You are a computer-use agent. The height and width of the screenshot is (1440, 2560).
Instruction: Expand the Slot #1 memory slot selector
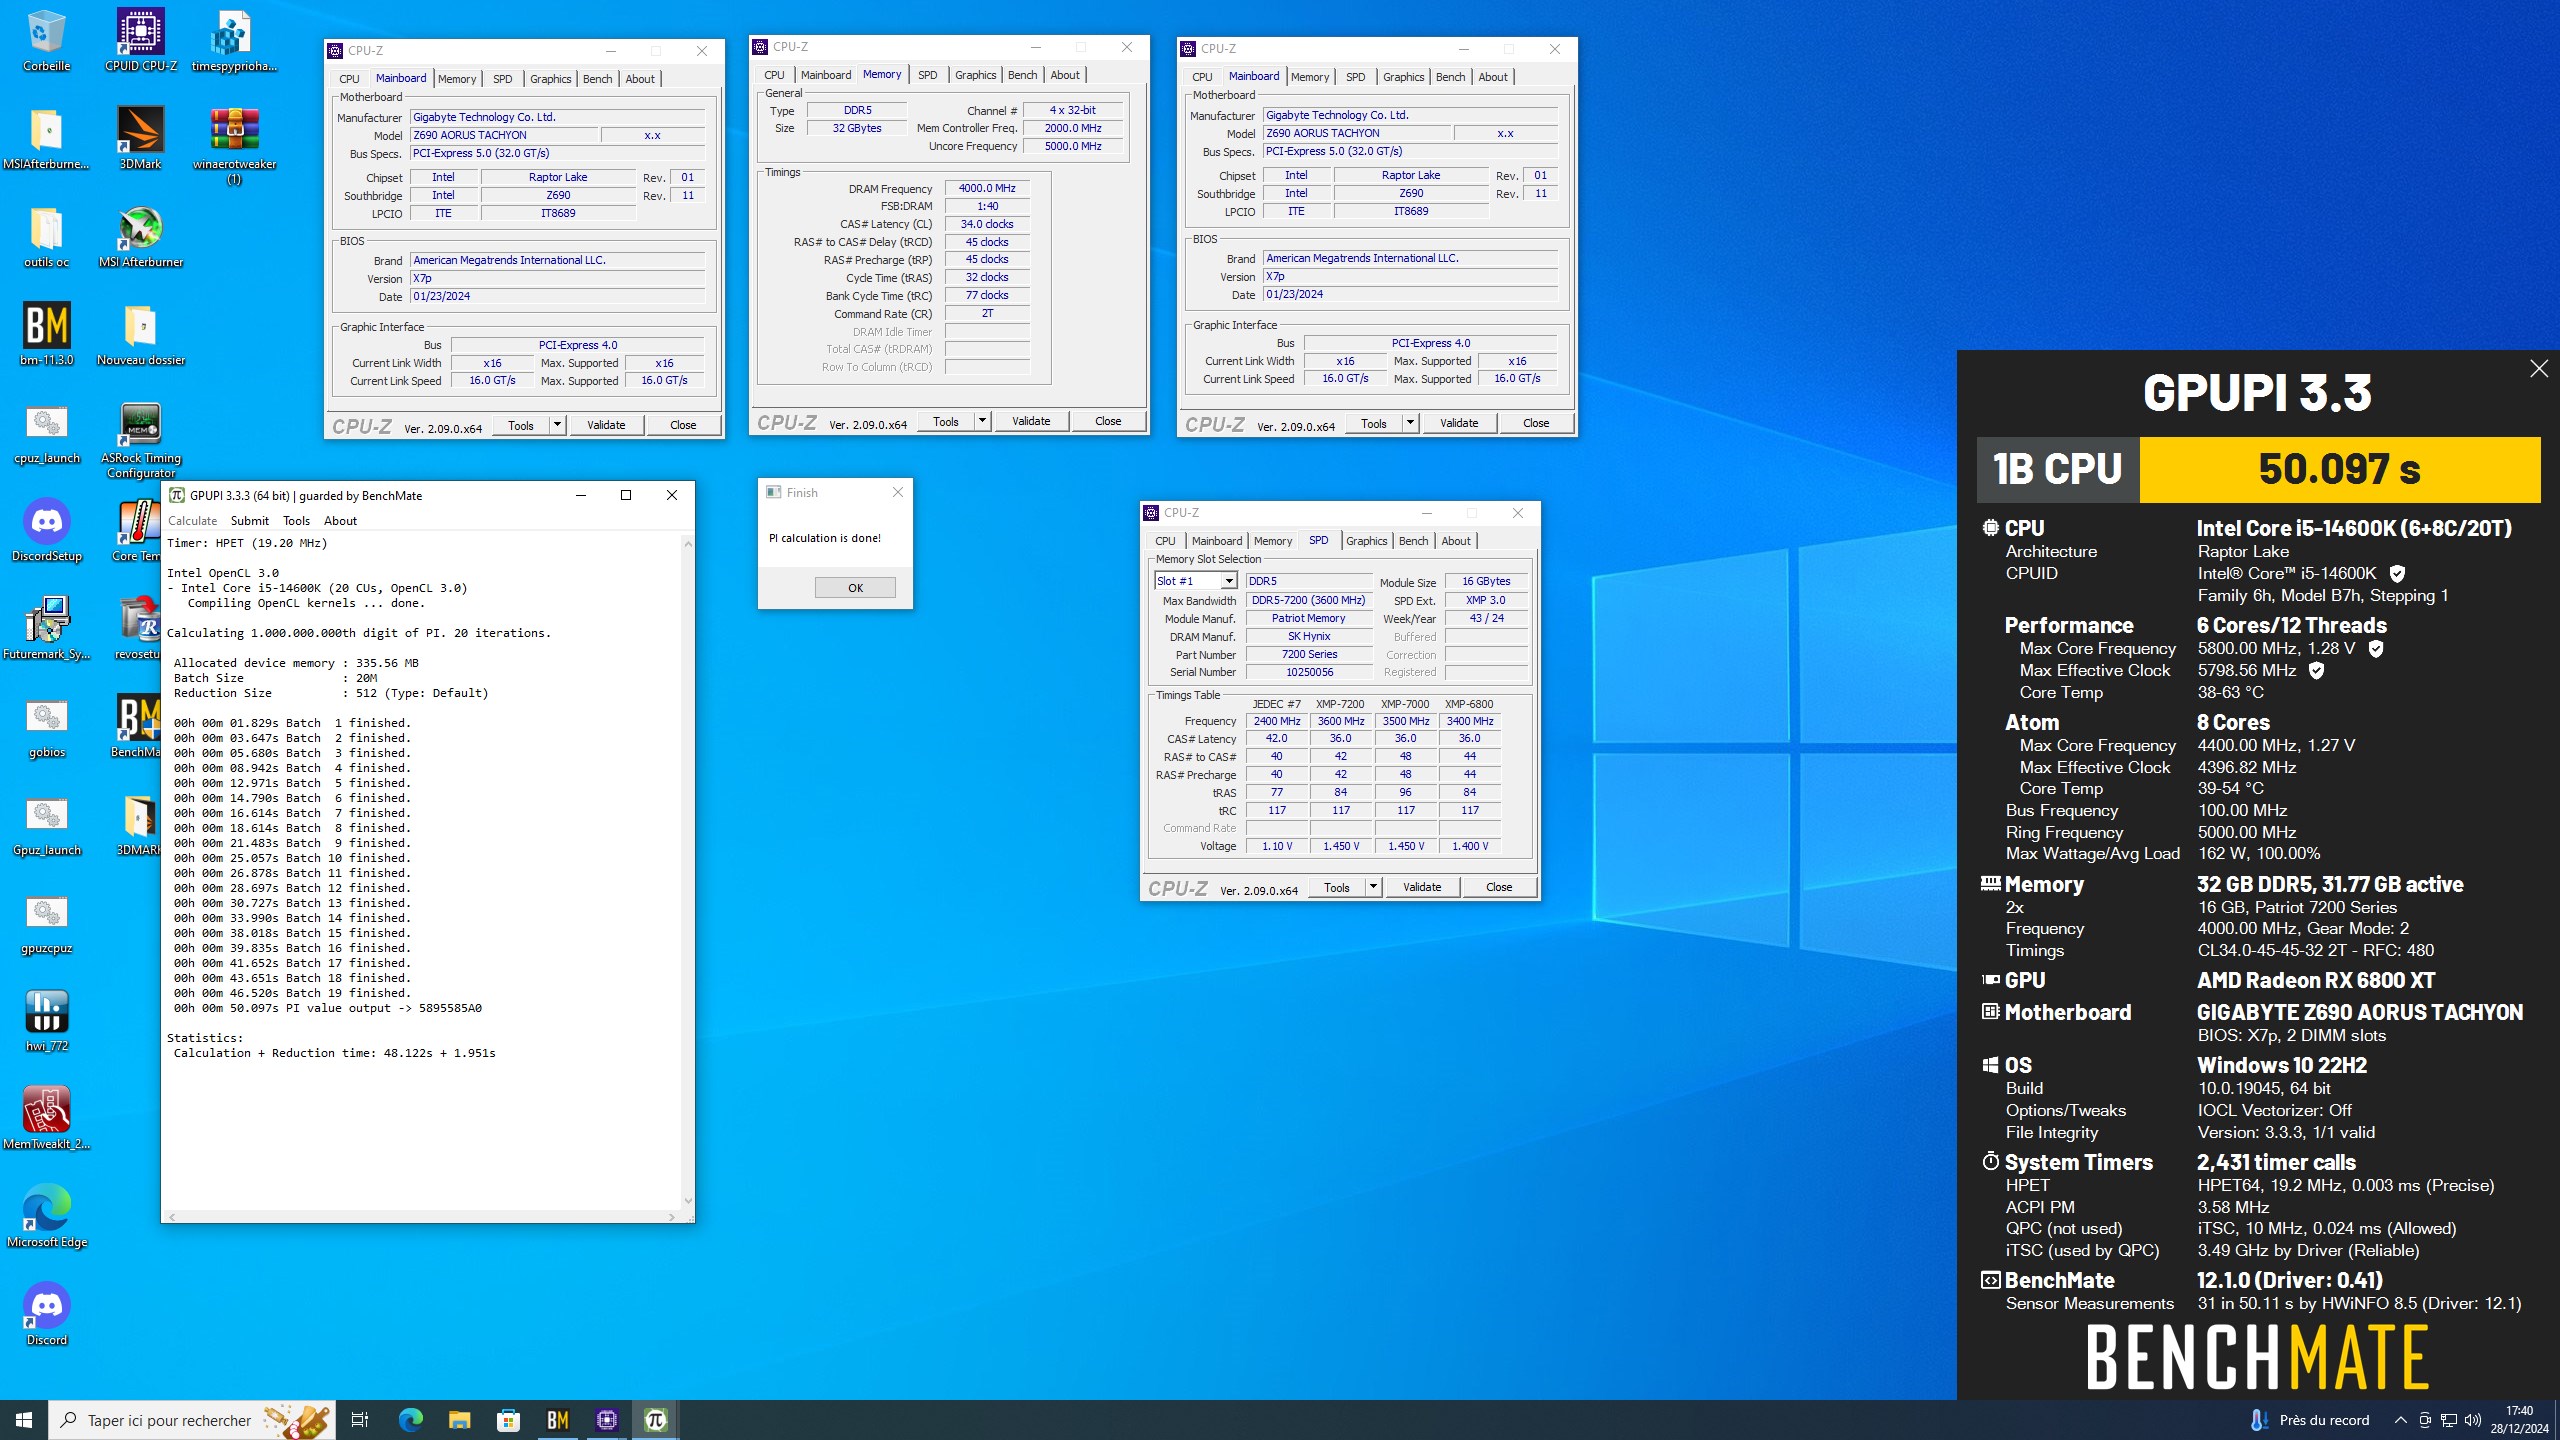point(1229,581)
